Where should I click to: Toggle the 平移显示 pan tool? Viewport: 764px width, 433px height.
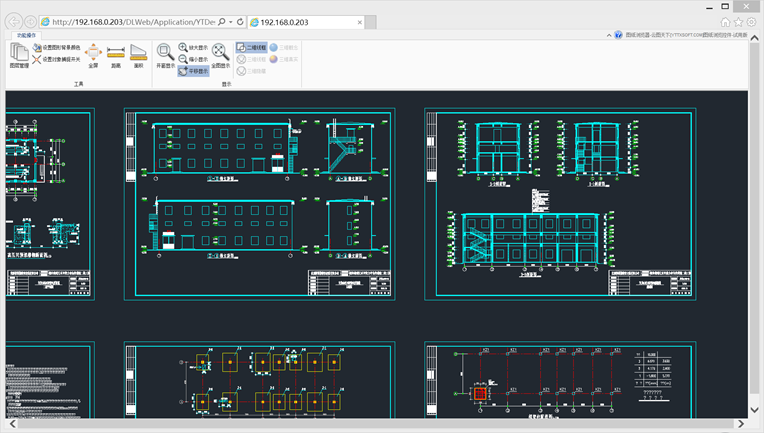194,71
